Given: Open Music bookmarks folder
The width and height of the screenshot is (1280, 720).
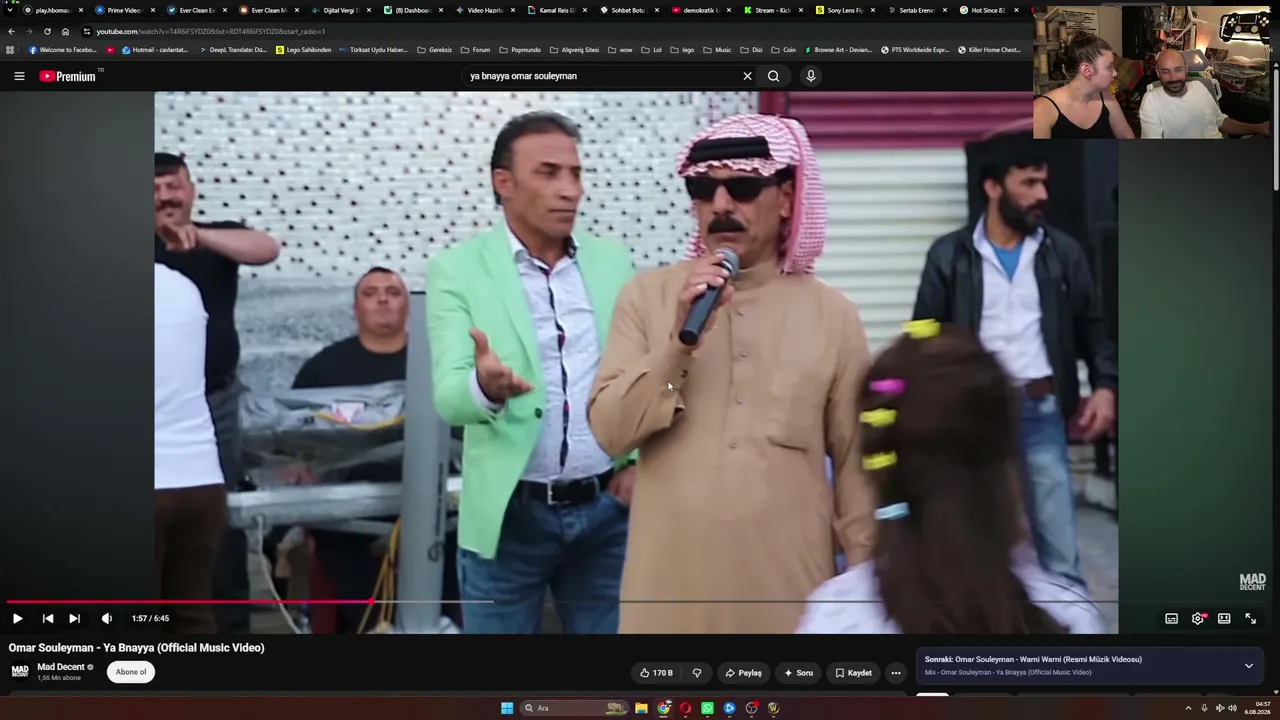Looking at the screenshot, I should pos(717,50).
